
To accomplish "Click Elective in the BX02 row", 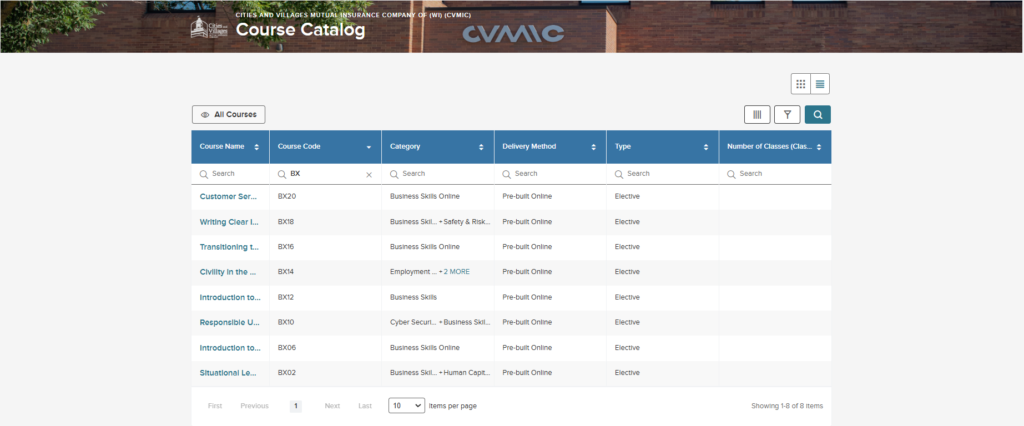I will coord(627,372).
